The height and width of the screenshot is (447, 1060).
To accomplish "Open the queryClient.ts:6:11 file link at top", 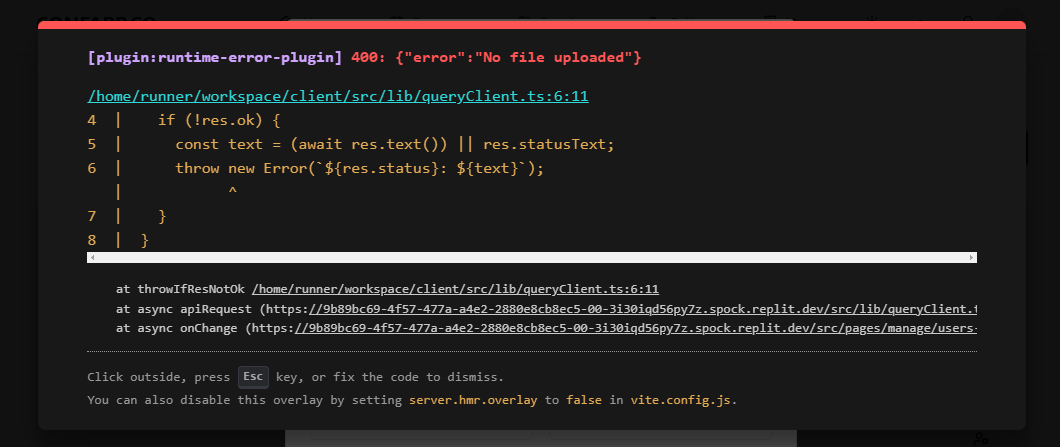I will pyautogui.click(x=338, y=96).
